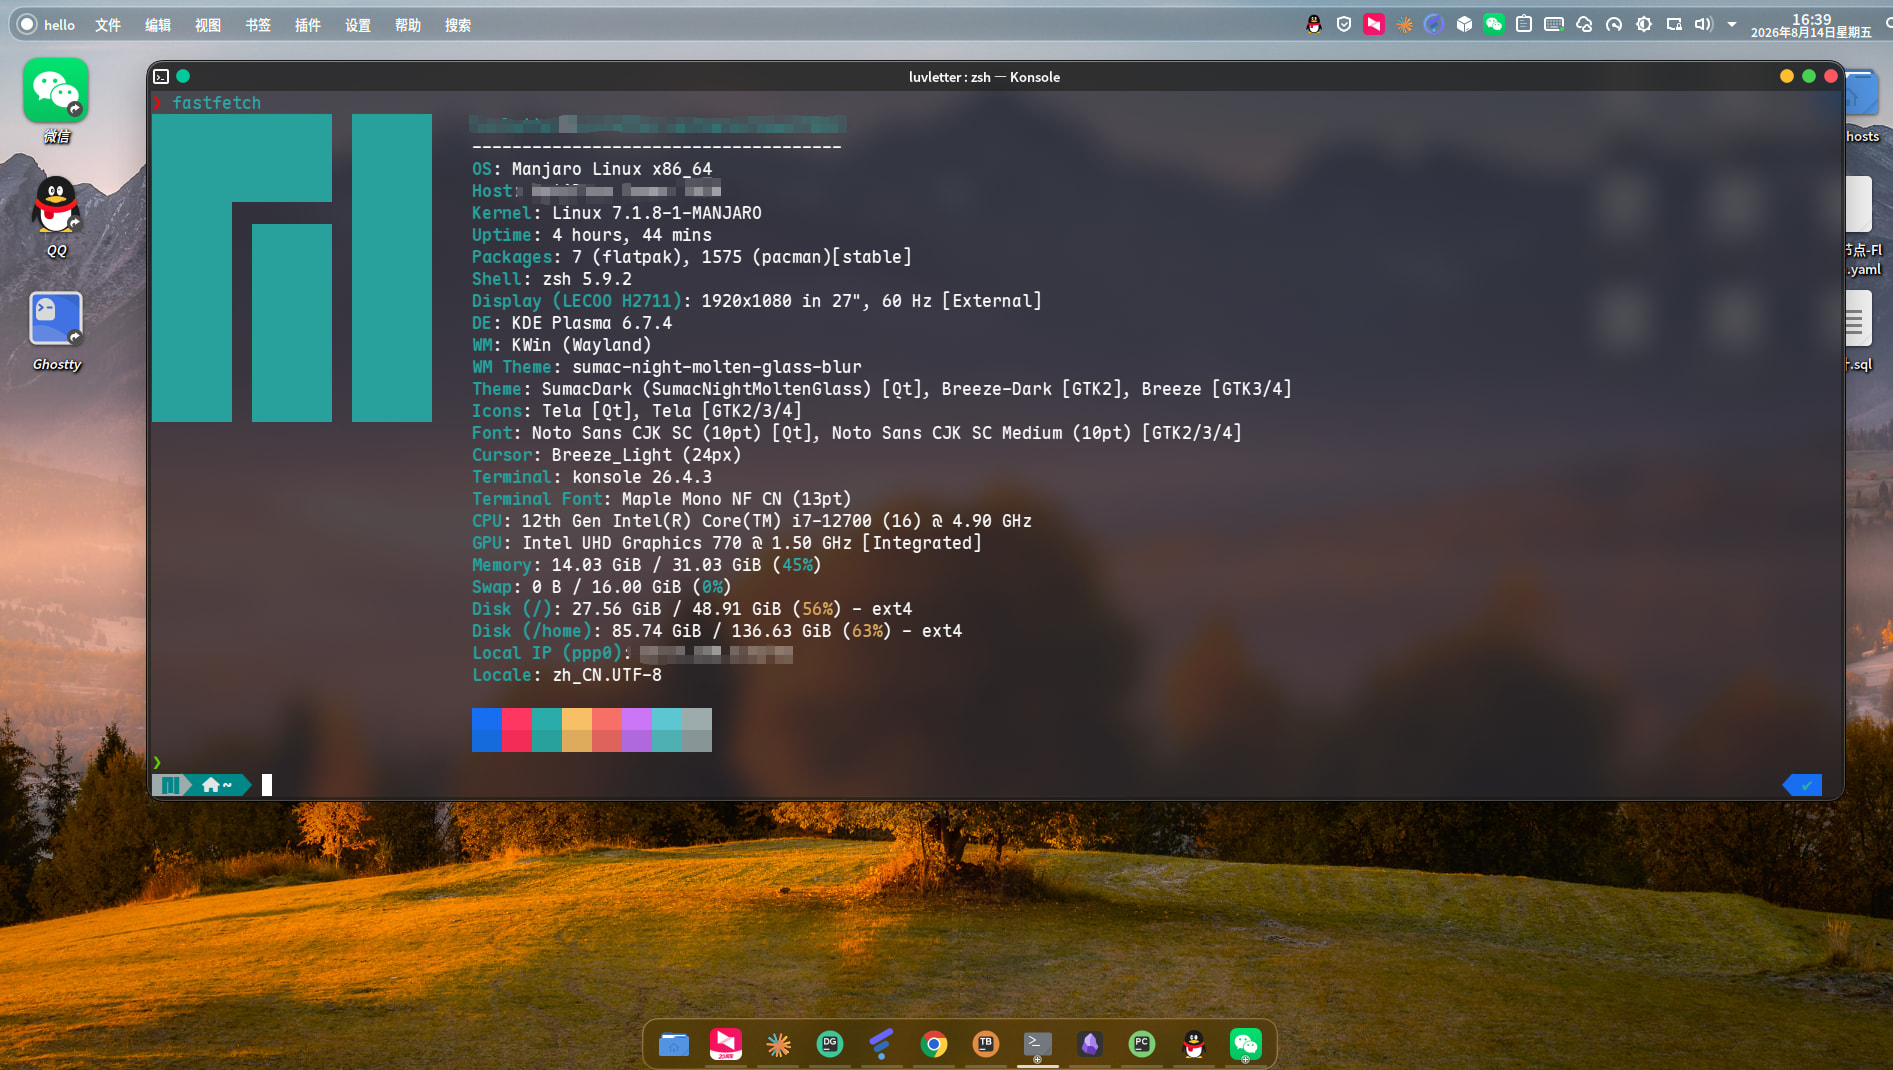Launch QQ from the dock
This screenshot has height=1070, width=1893.
coord(1194,1044)
